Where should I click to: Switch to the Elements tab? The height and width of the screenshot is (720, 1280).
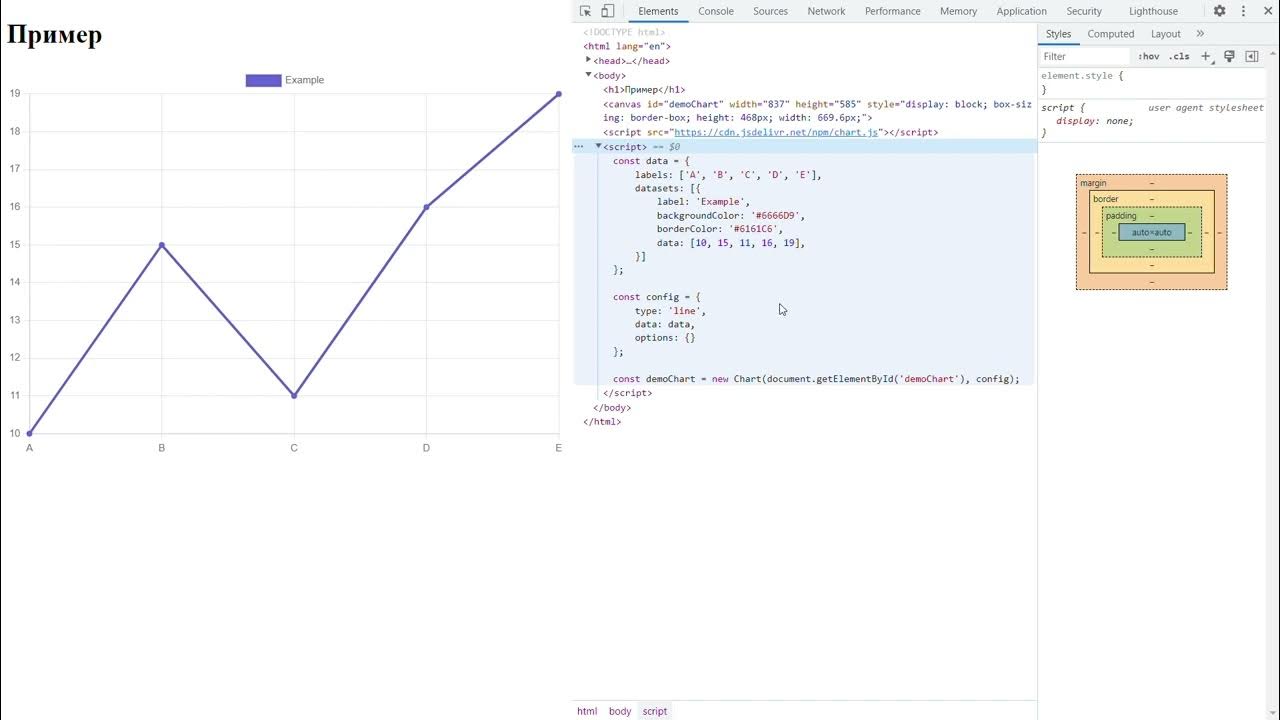click(x=658, y=11)
